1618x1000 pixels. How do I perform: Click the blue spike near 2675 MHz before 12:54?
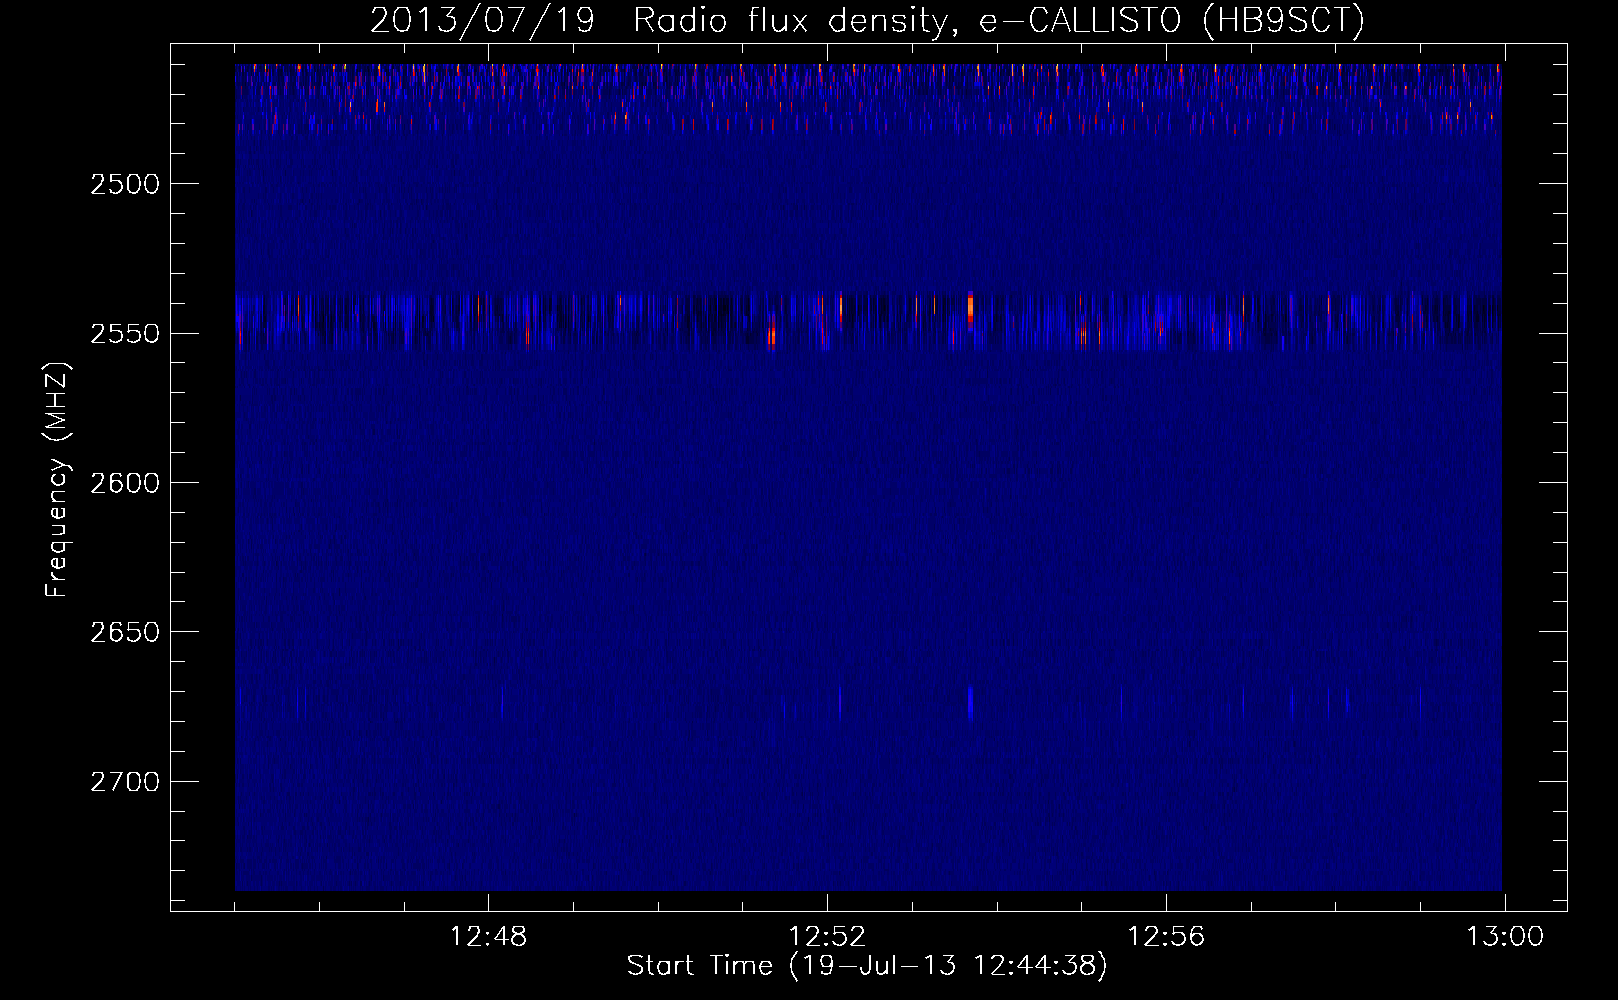tap(970, 703)
